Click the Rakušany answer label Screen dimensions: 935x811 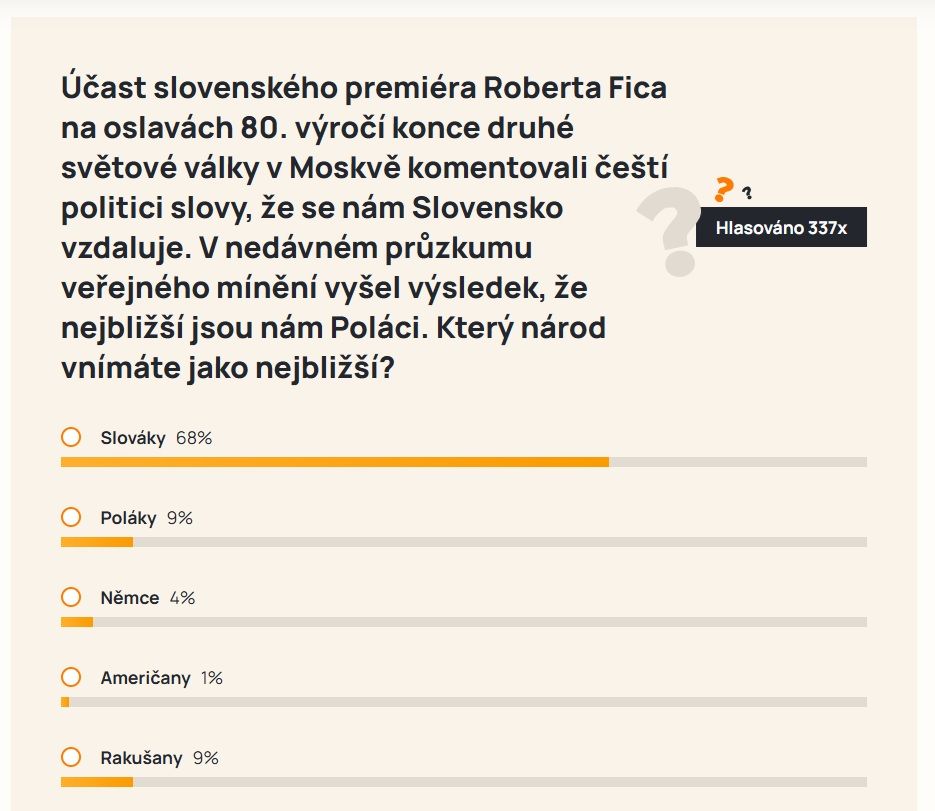(x=141, y=758)
